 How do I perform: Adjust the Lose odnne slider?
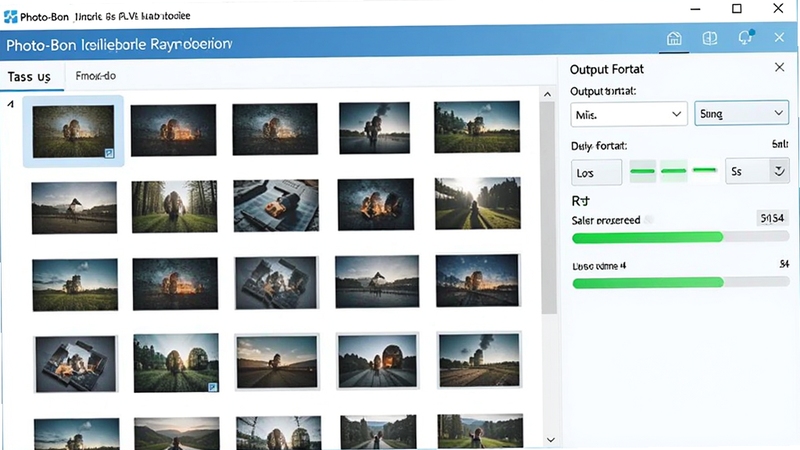(680, 283)
